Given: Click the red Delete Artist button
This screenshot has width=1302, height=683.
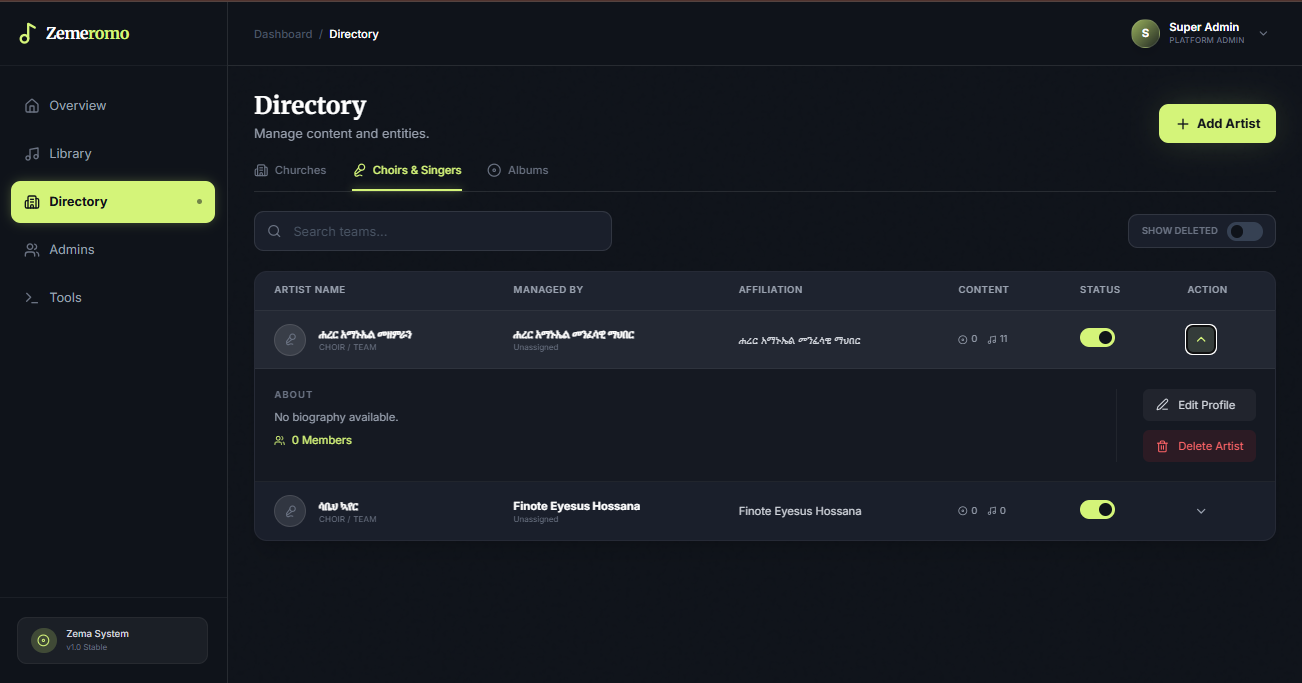Looking at the screenshot, I should [x=1199, y=446].
